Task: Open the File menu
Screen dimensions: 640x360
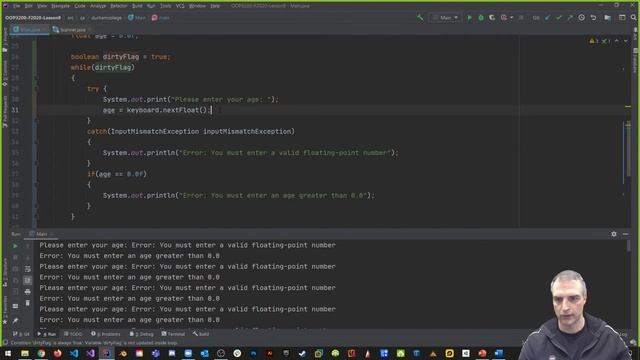Action: pos(17,6)
